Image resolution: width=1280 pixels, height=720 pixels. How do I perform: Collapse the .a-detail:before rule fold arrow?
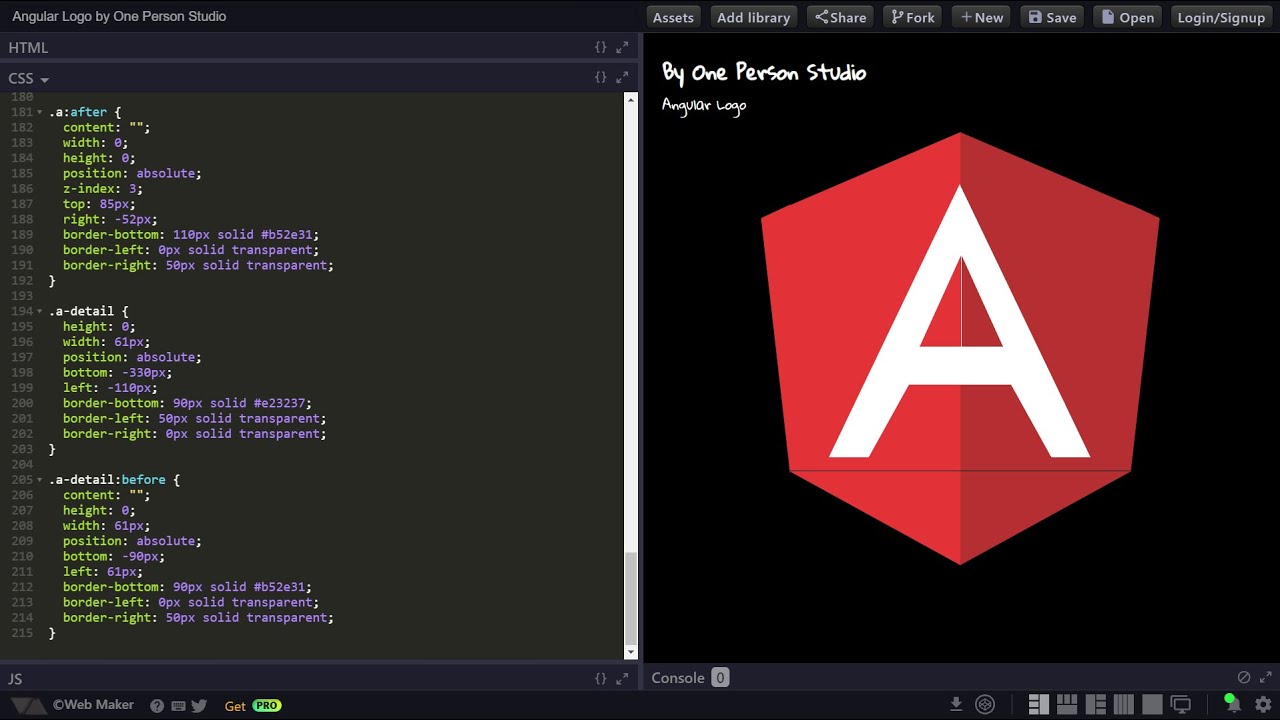(x=40, y=480)
